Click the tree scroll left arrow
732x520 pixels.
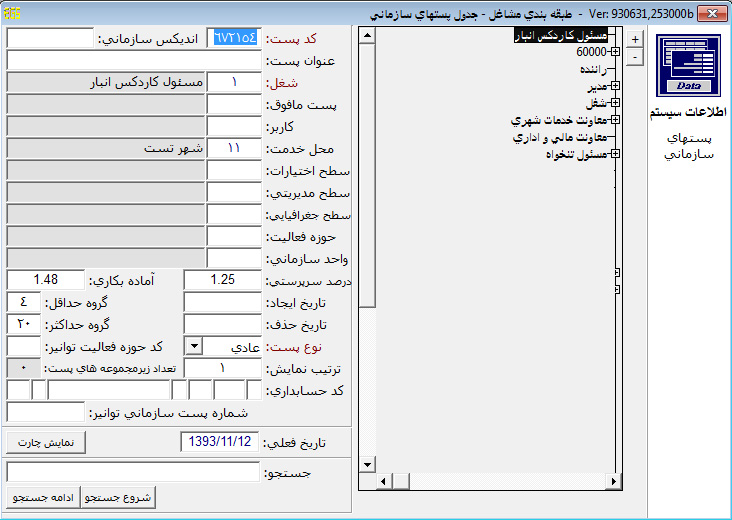(384, 481)
